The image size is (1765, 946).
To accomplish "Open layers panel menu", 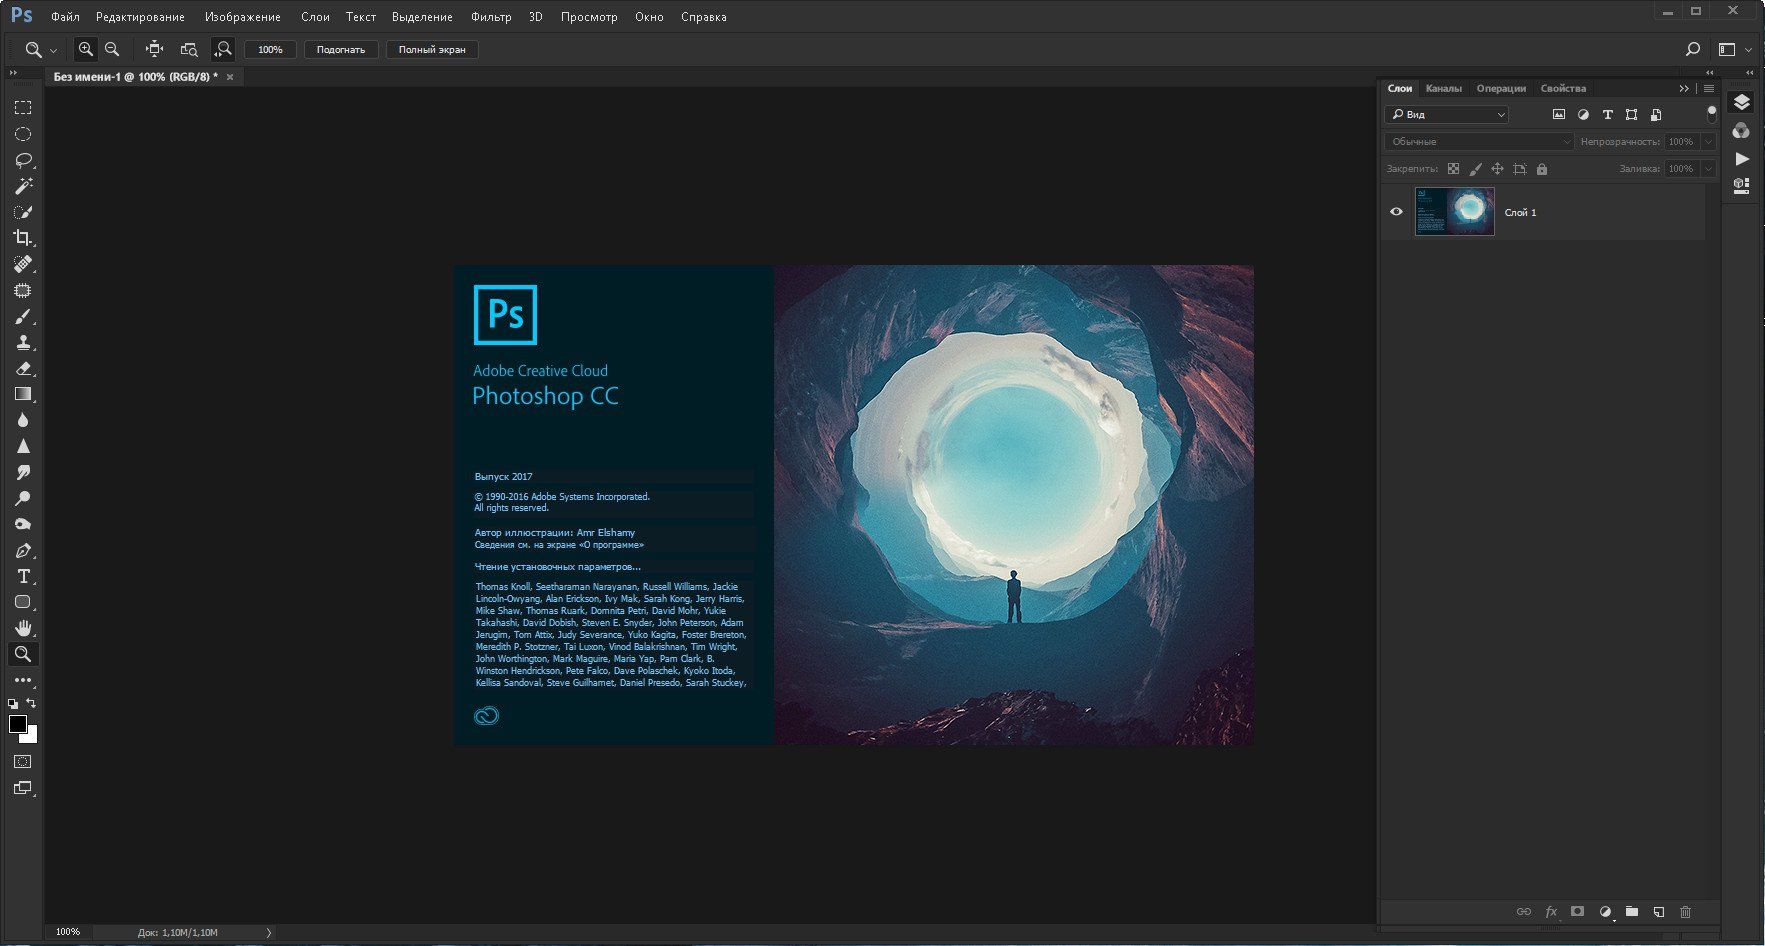I will tap(1708, 88).
